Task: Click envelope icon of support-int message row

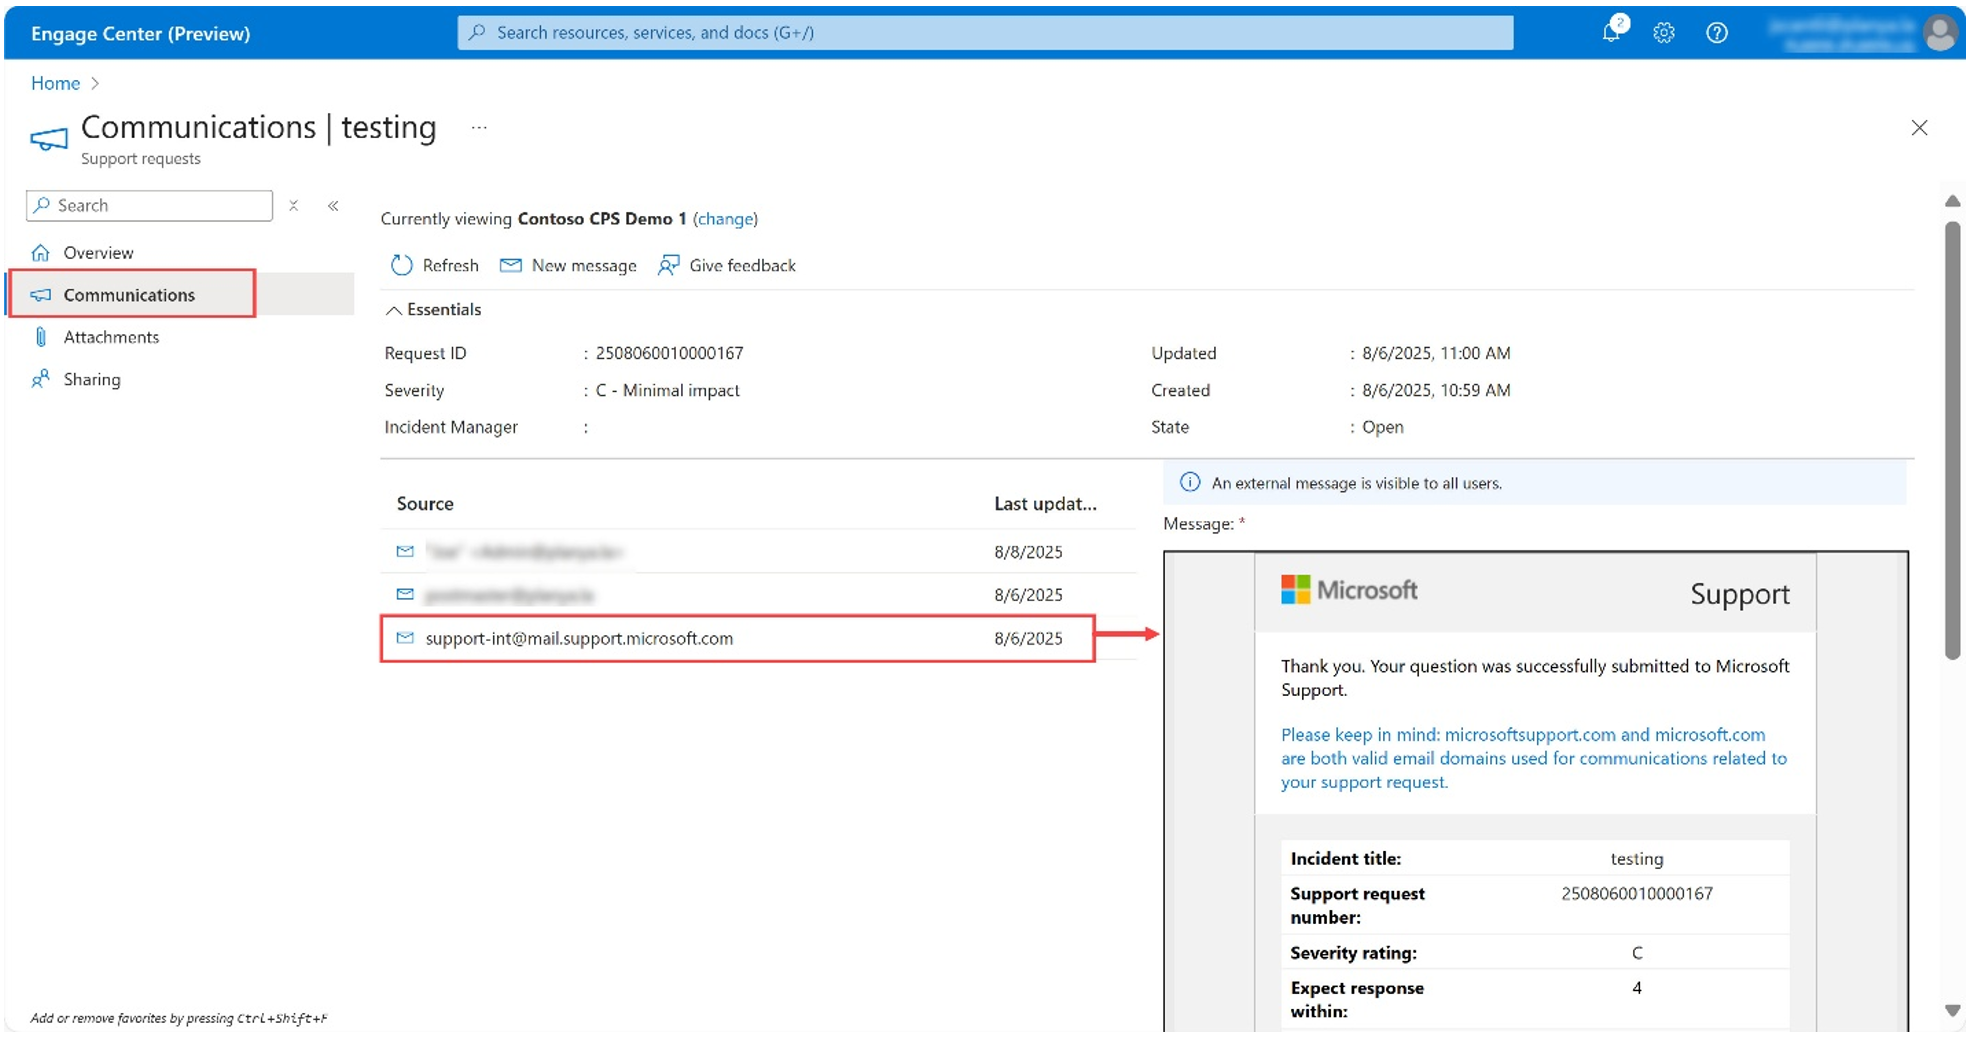Action: coord(405,638)
